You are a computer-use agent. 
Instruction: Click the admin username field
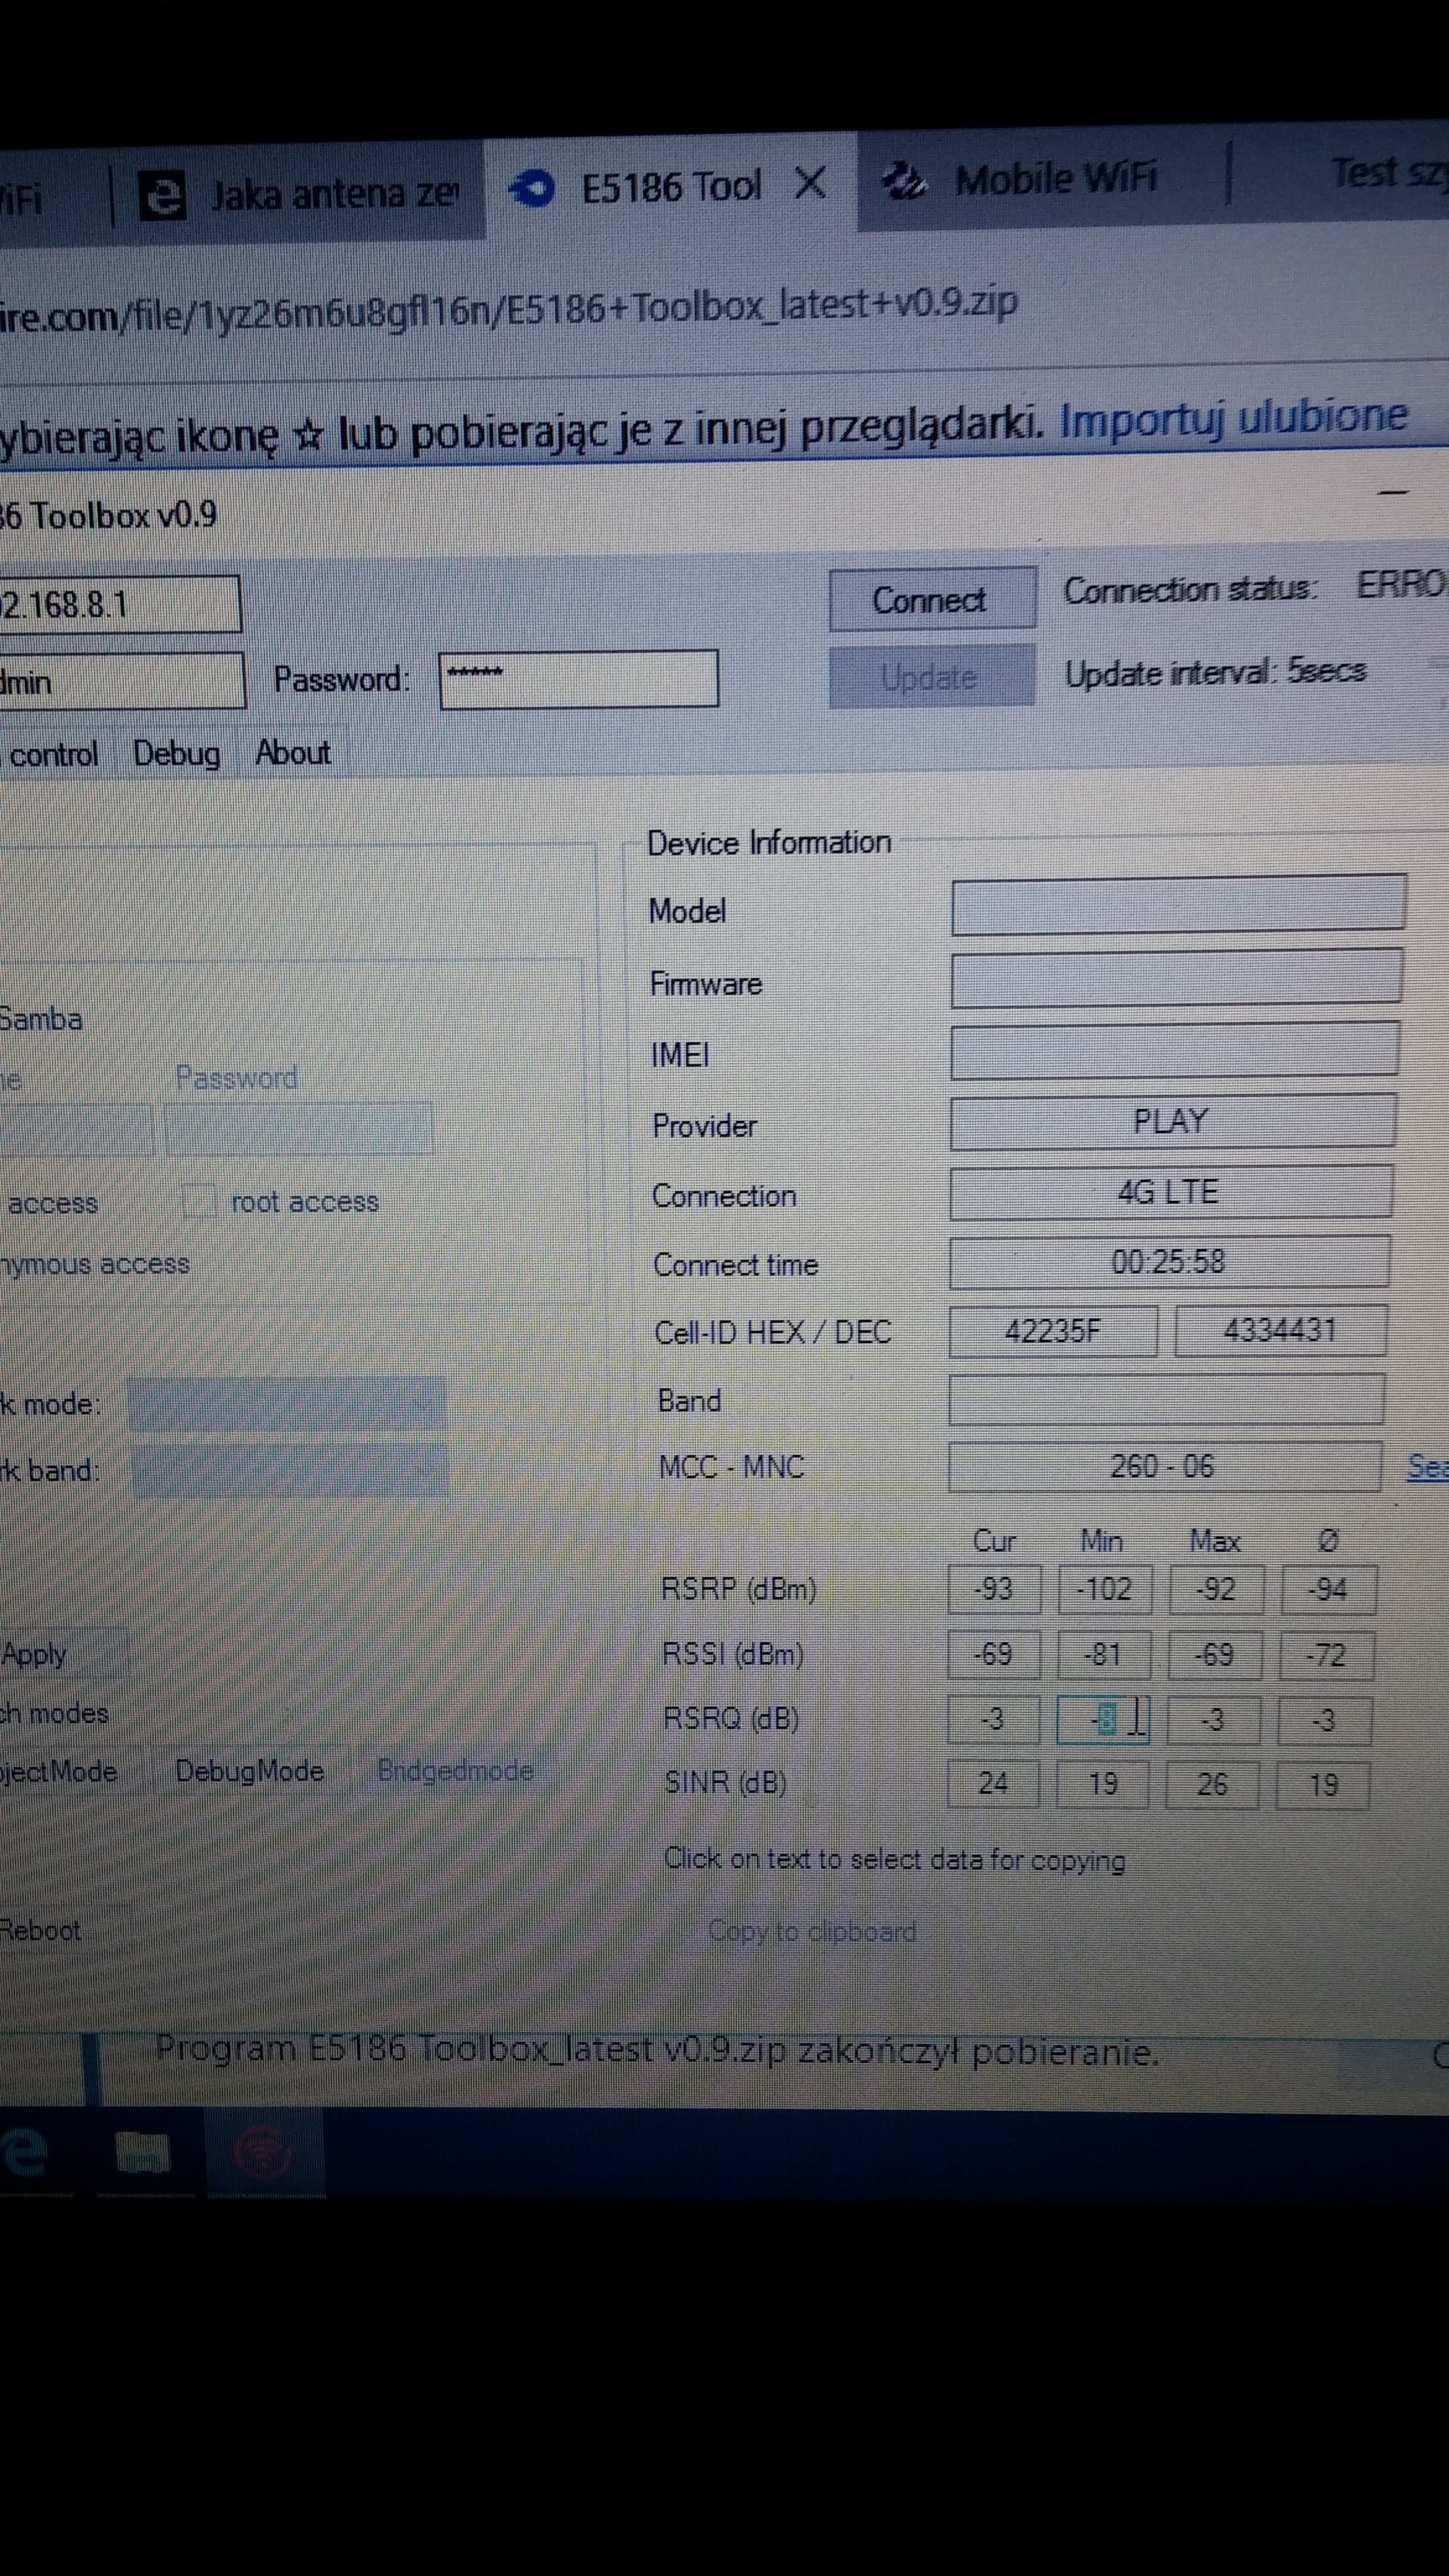122,681
